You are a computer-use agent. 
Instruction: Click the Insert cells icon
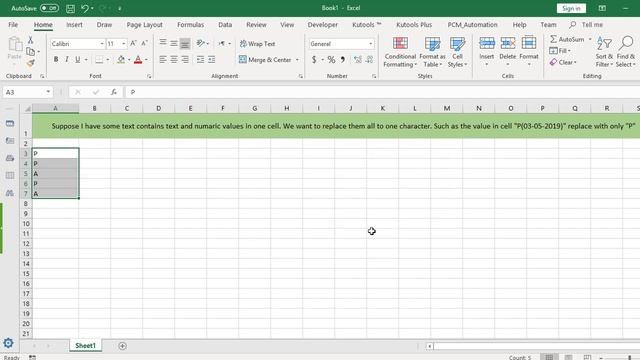click(x=487, y=43)
